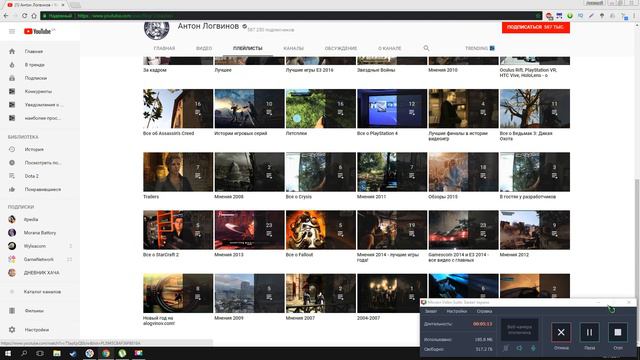Click the green power extension icon
640x360 pixels.
tap(570, 16)
